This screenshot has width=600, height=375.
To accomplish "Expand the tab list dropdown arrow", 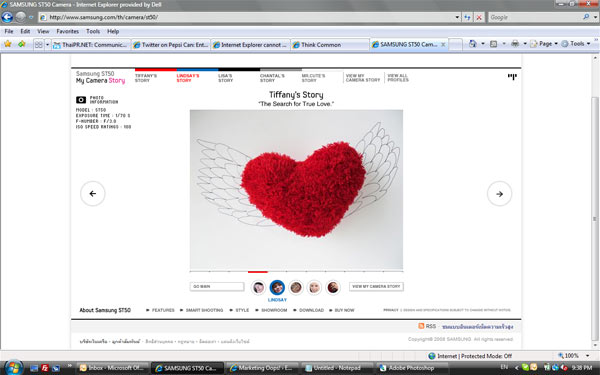I will (47, 45).
